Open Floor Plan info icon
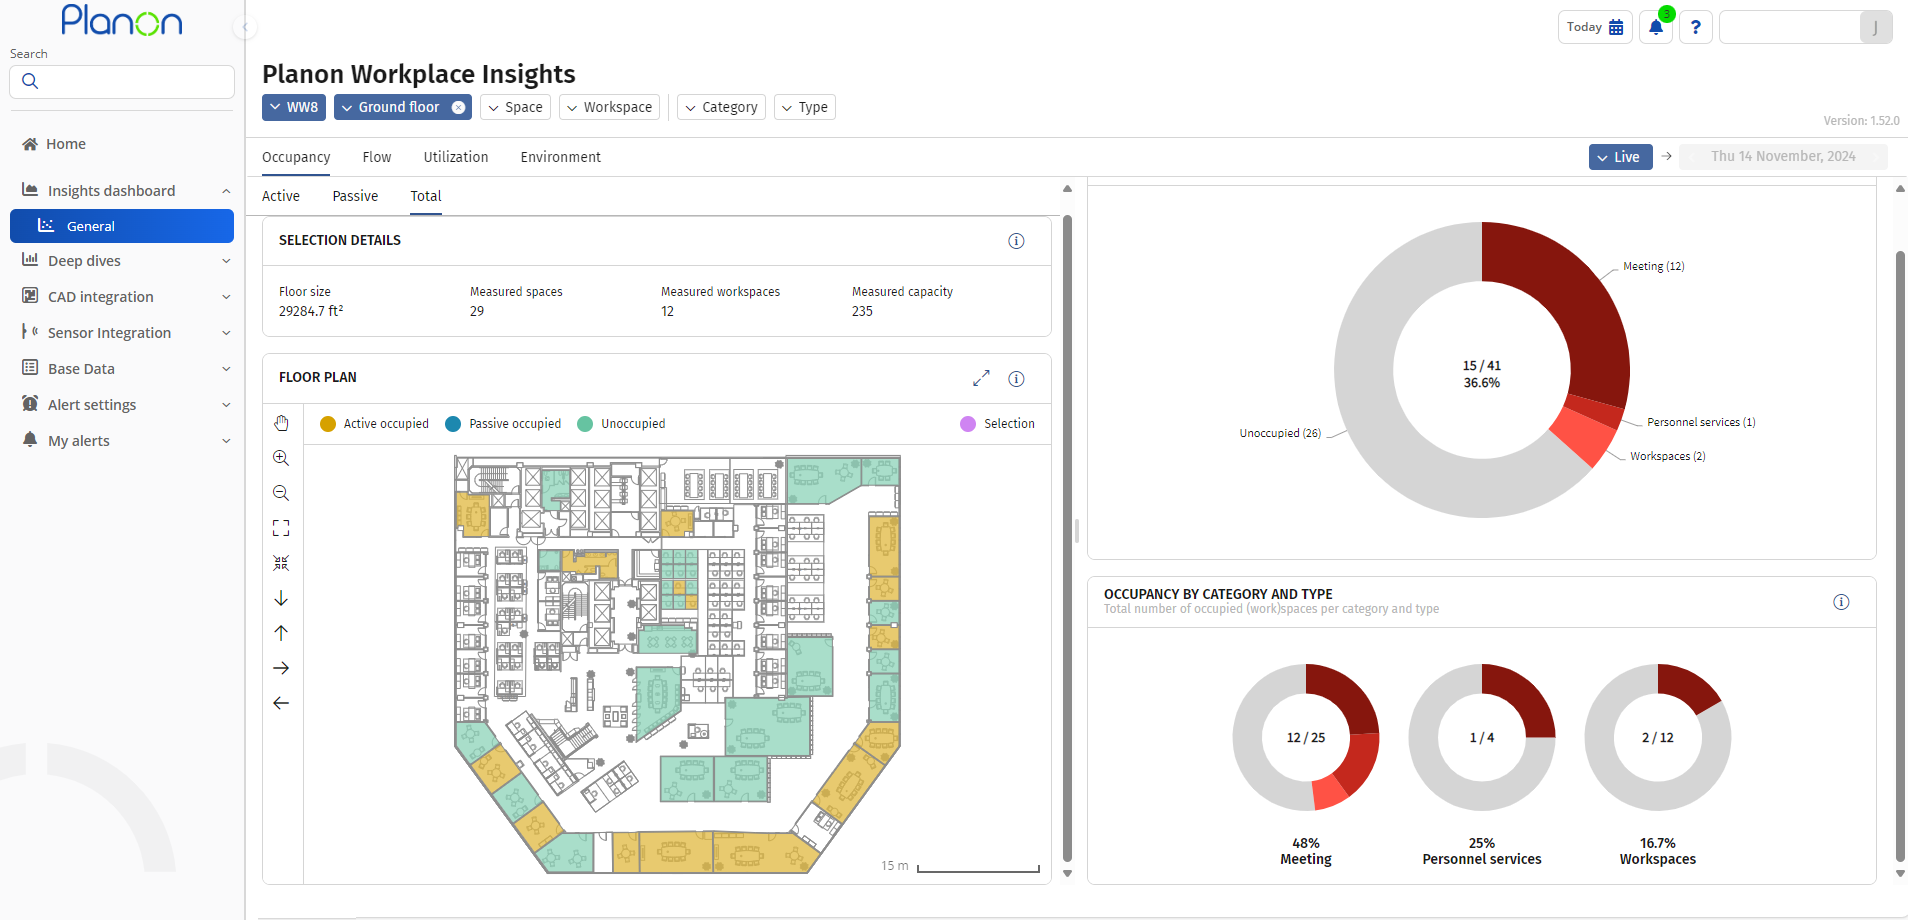 pos(1016,378)
